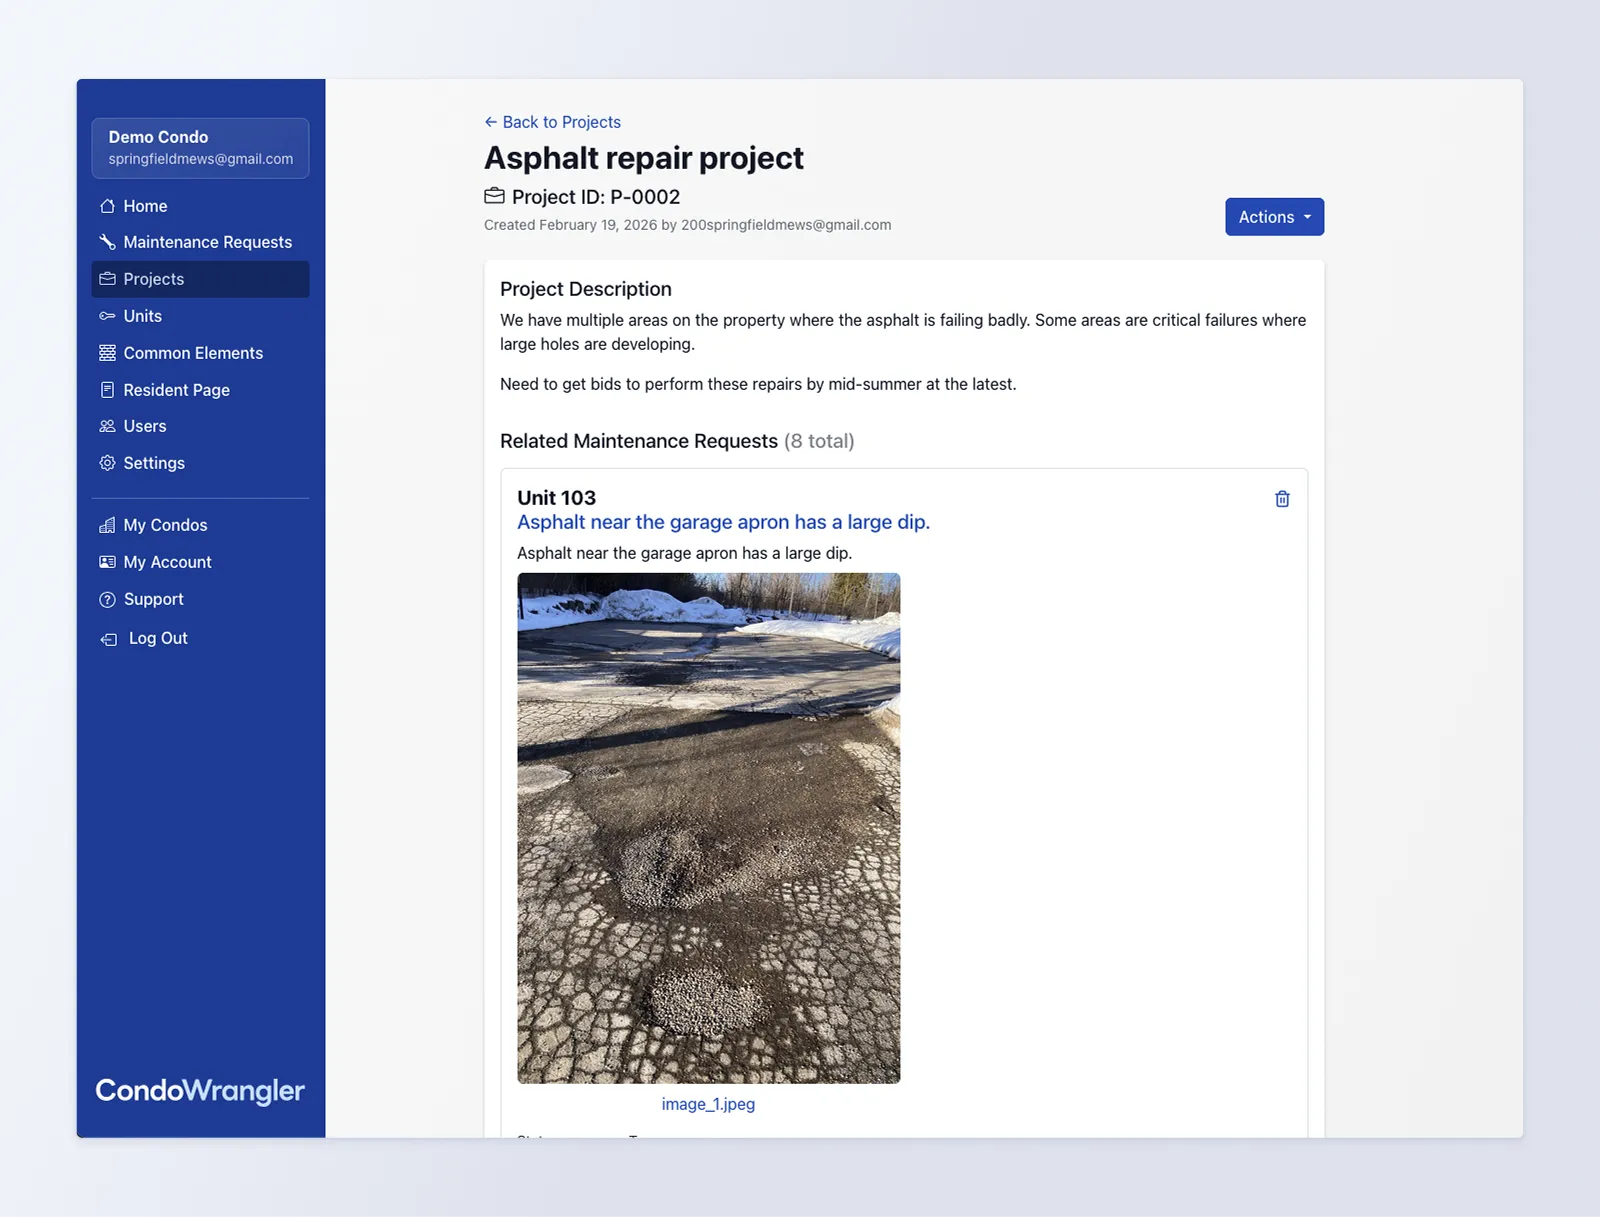The width and height of the screenshot is (1600, 1217).
Task: Click the CondoWrangler logo
Action: pos(200,1090)
